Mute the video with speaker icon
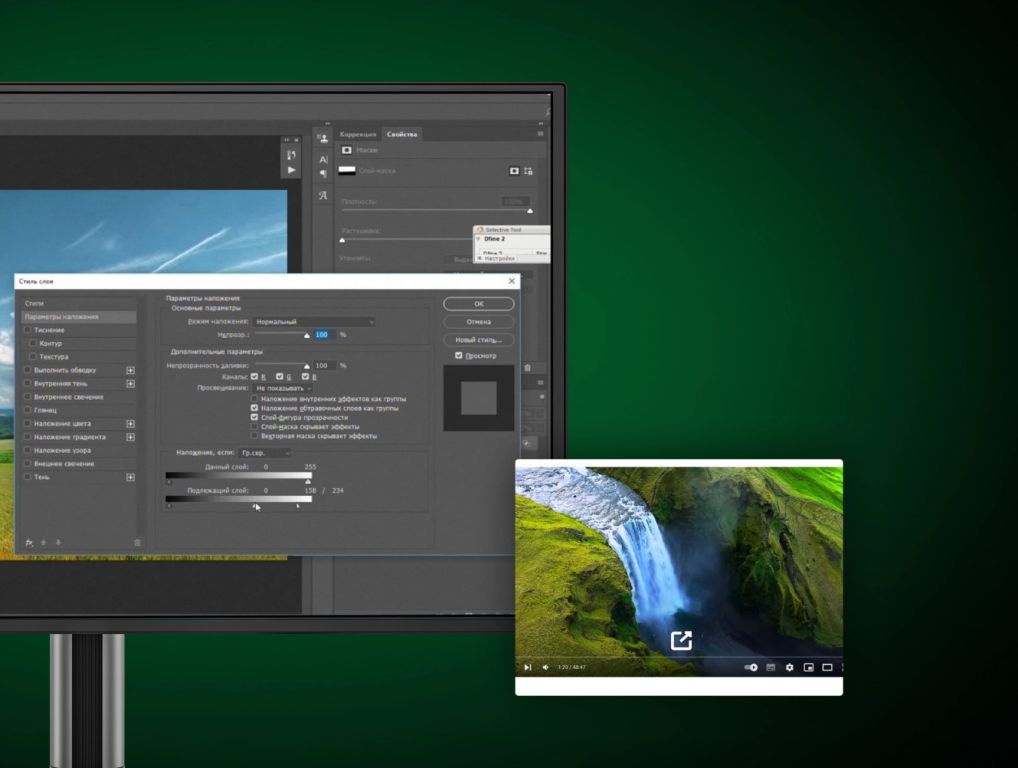Screen dimensions: 1018x768 point(546,667)
